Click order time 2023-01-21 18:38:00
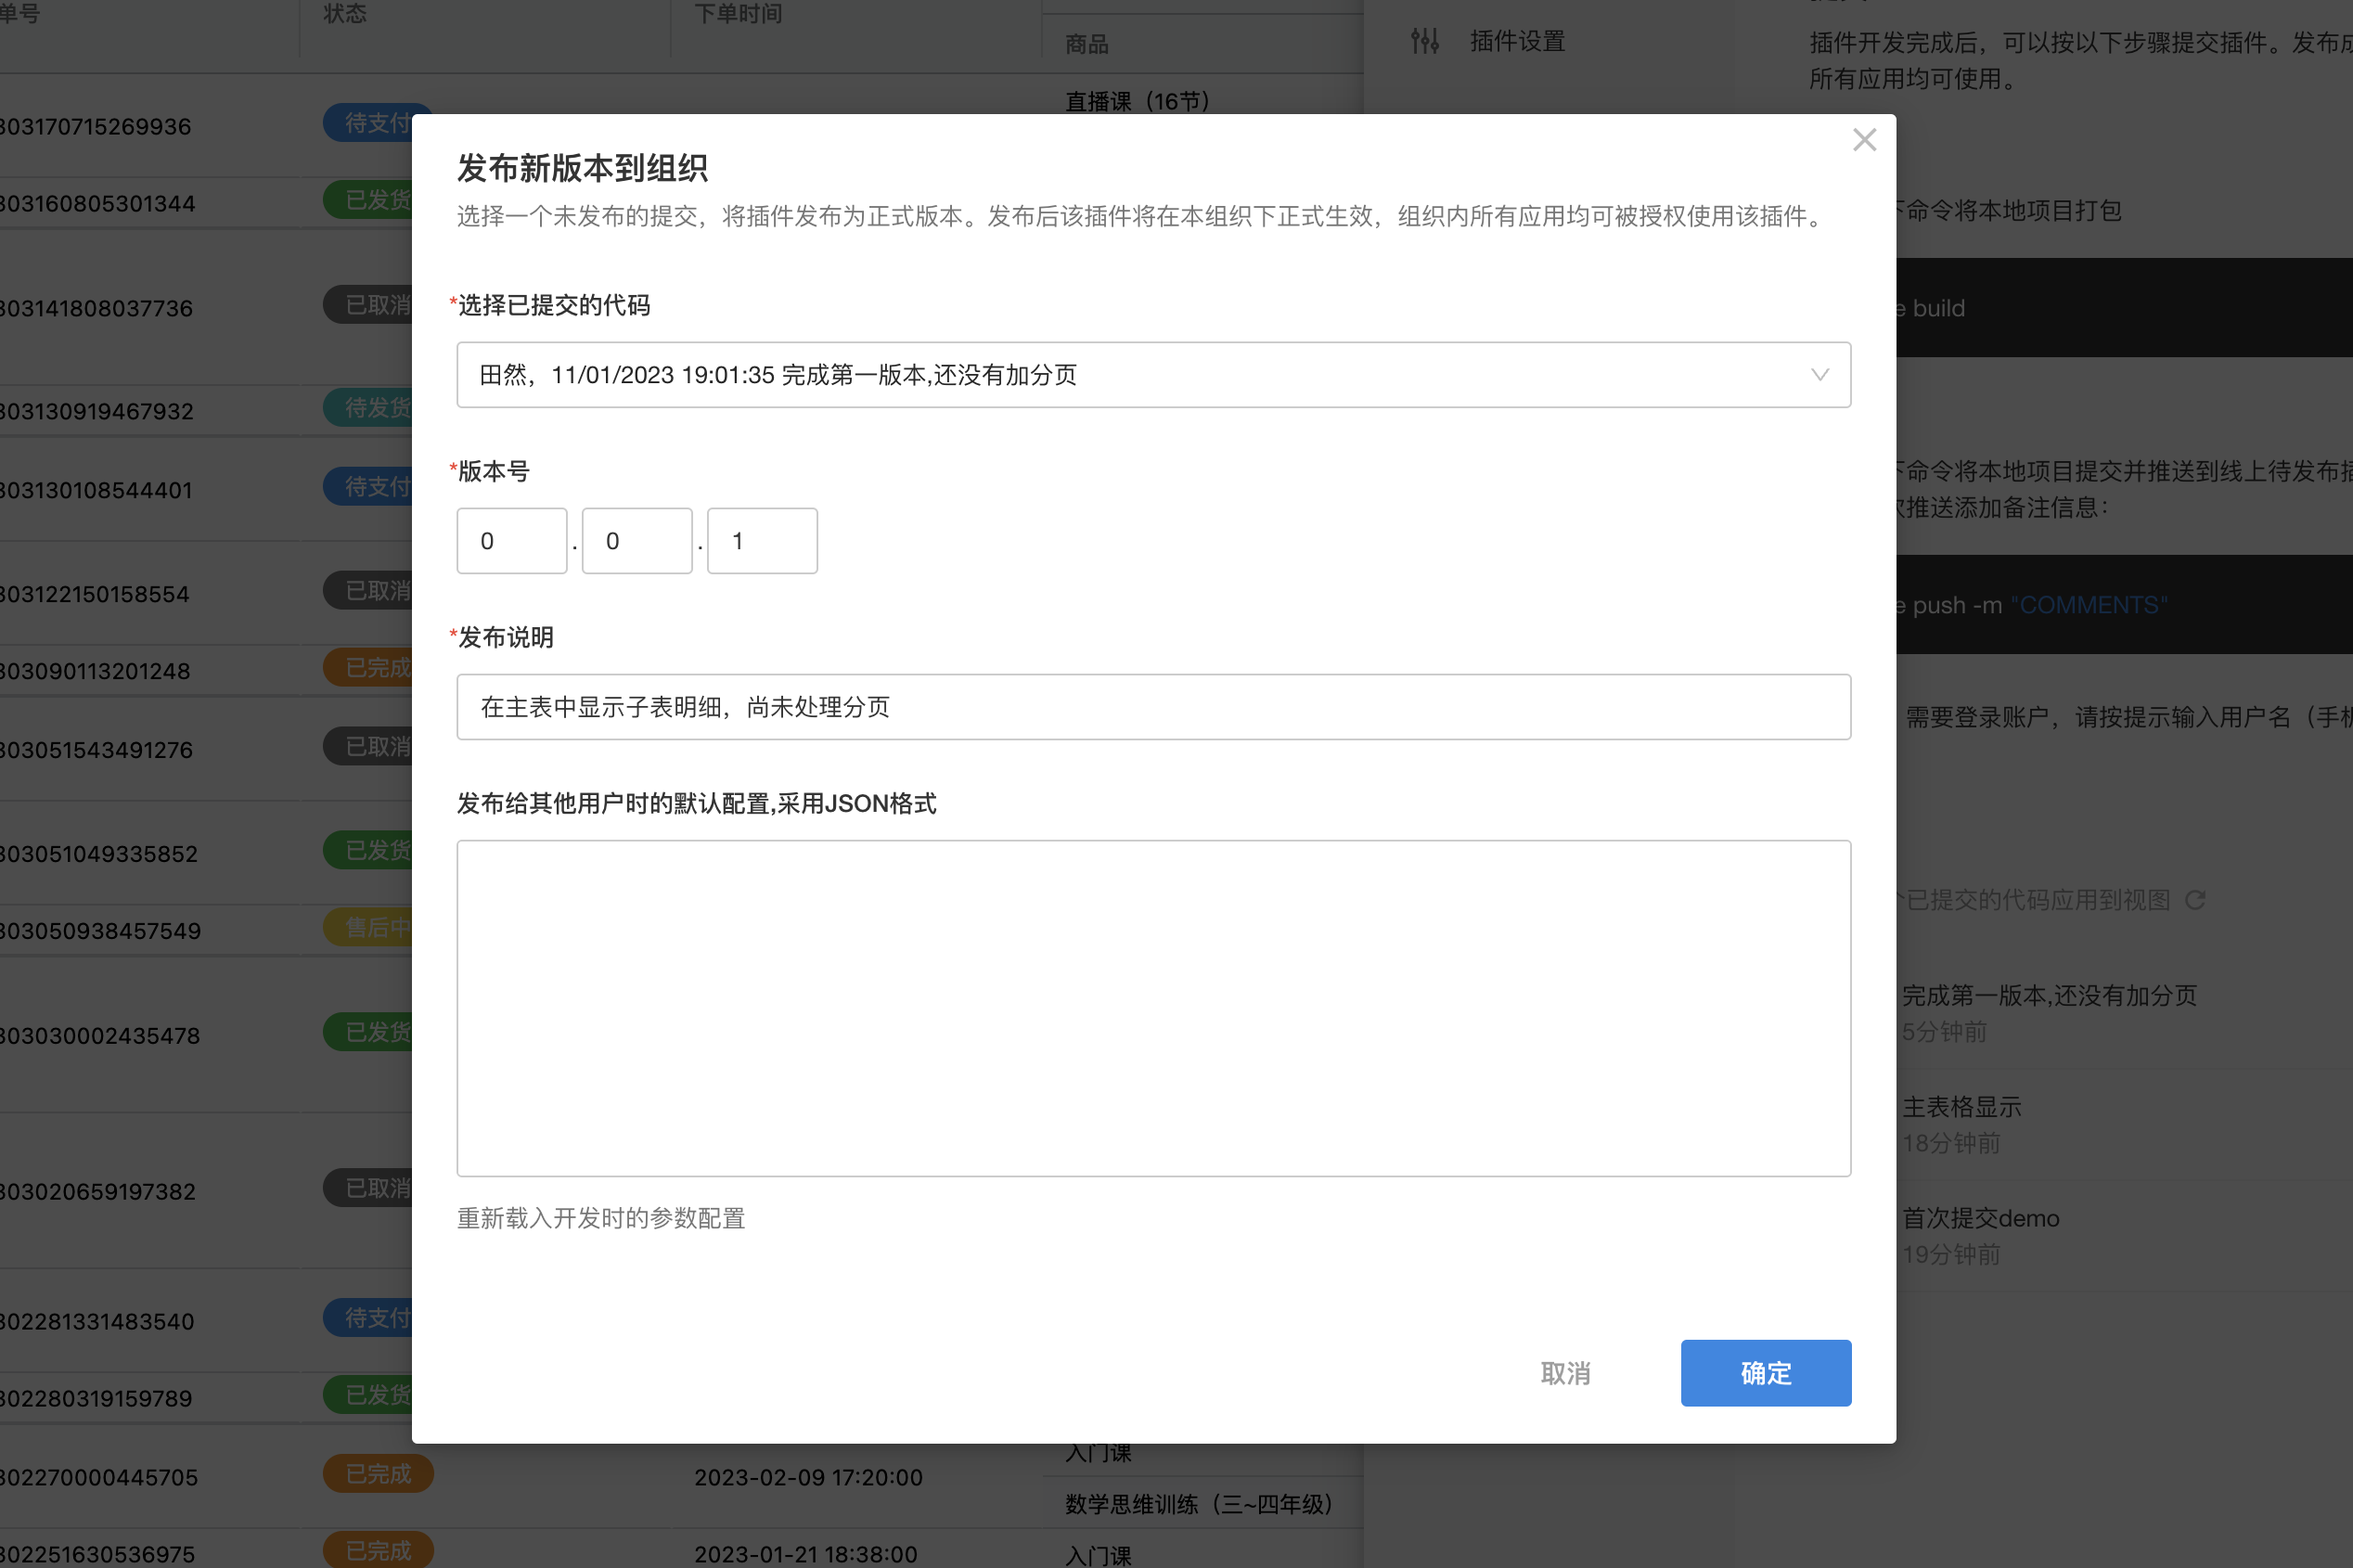2353x1568 pixels. [805, 1555]
